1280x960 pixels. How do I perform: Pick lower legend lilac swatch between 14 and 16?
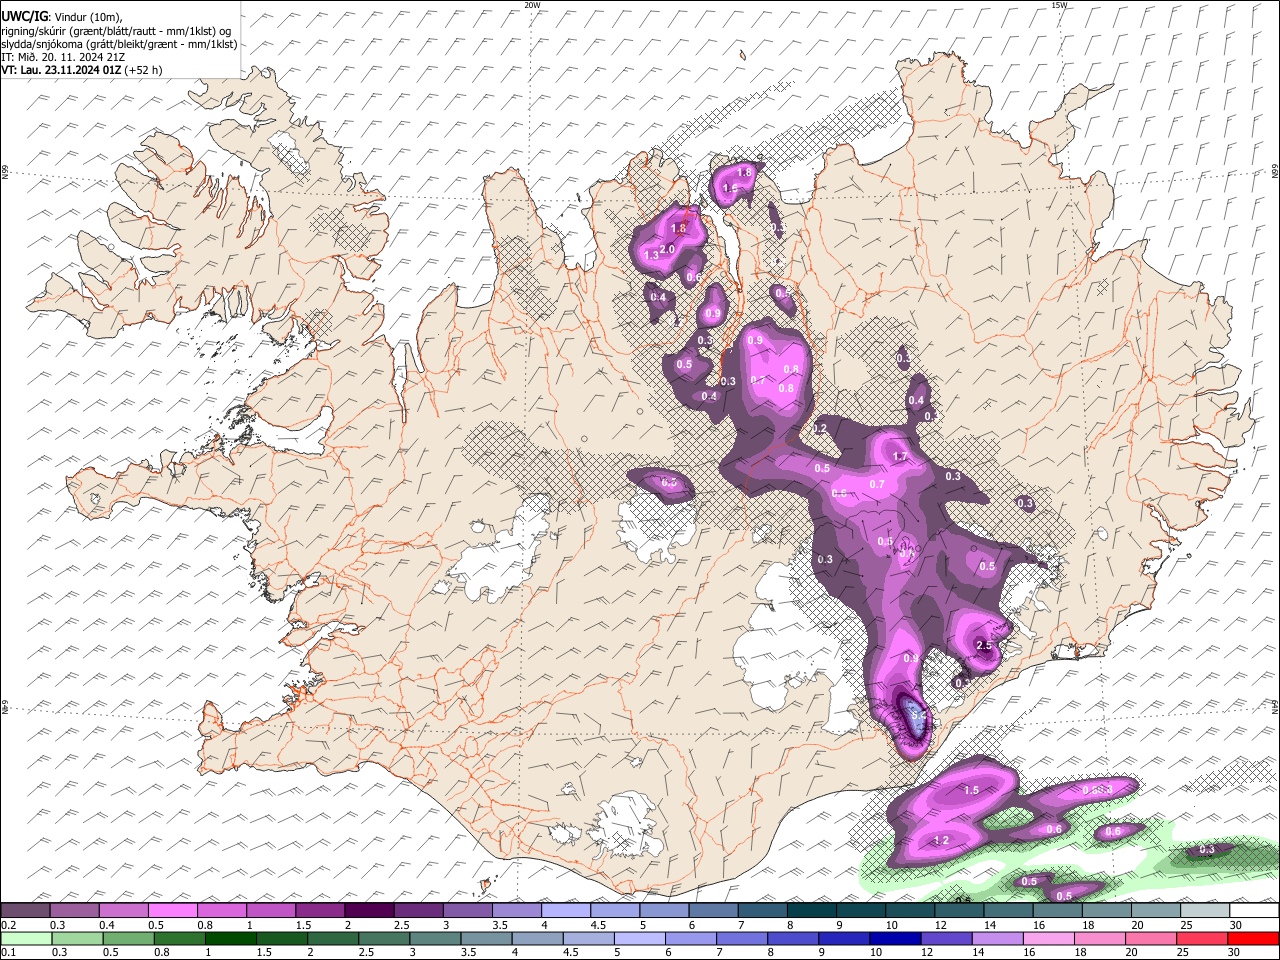[x=999, y=938]
